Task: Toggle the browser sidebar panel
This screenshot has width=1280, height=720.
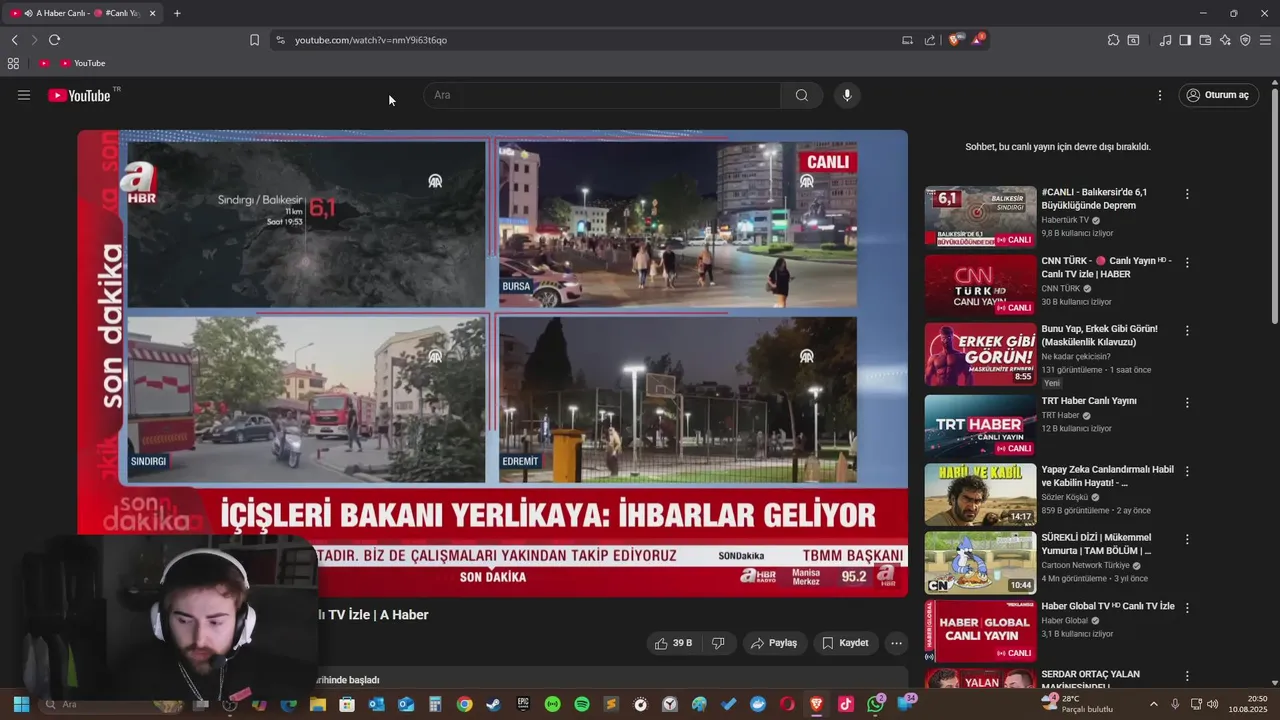Action: point(1185,40)
